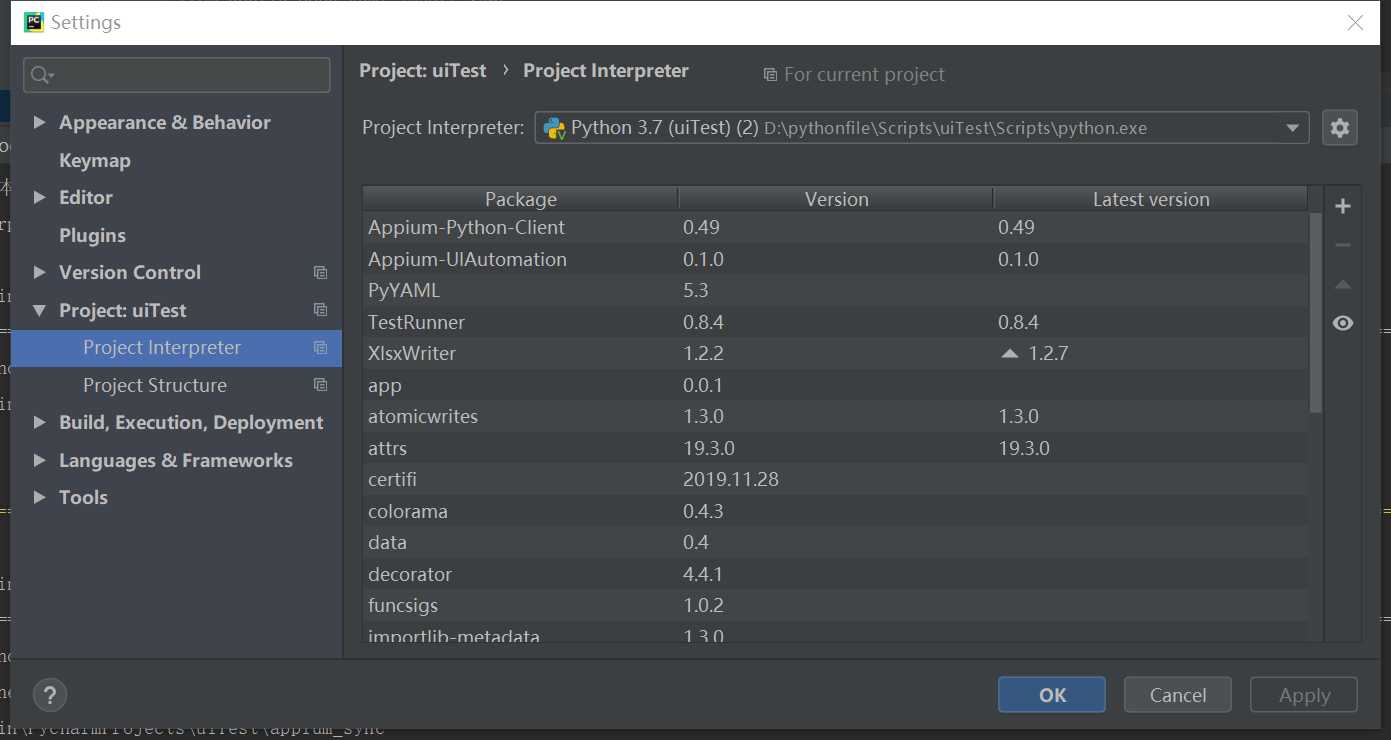This screenshot has width=1391, height=740.
Task: Click the Project Interpreter breadcrumb title
Action: pyautogui.click(x=606, y=71)
